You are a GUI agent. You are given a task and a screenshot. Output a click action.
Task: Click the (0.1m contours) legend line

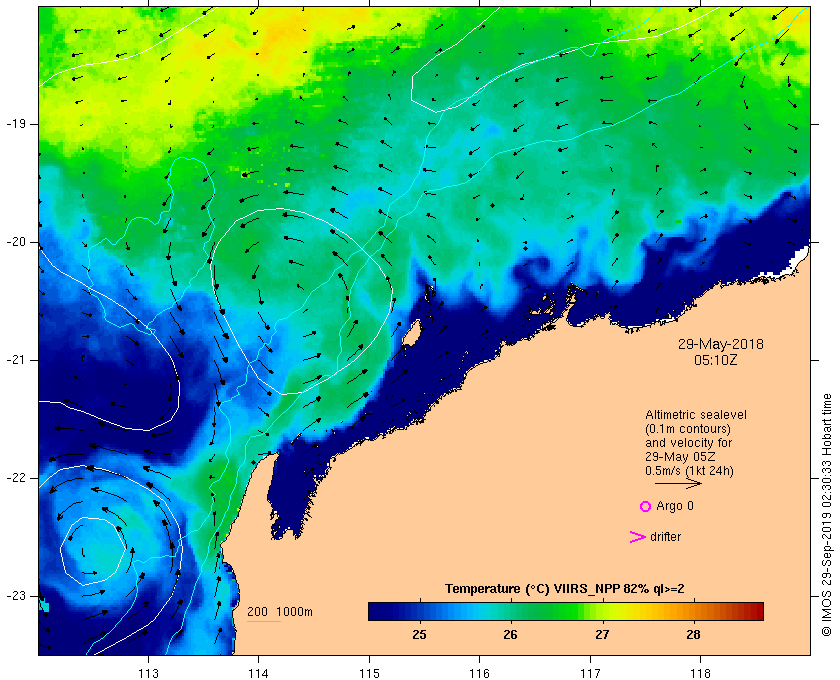coord(688,429)
